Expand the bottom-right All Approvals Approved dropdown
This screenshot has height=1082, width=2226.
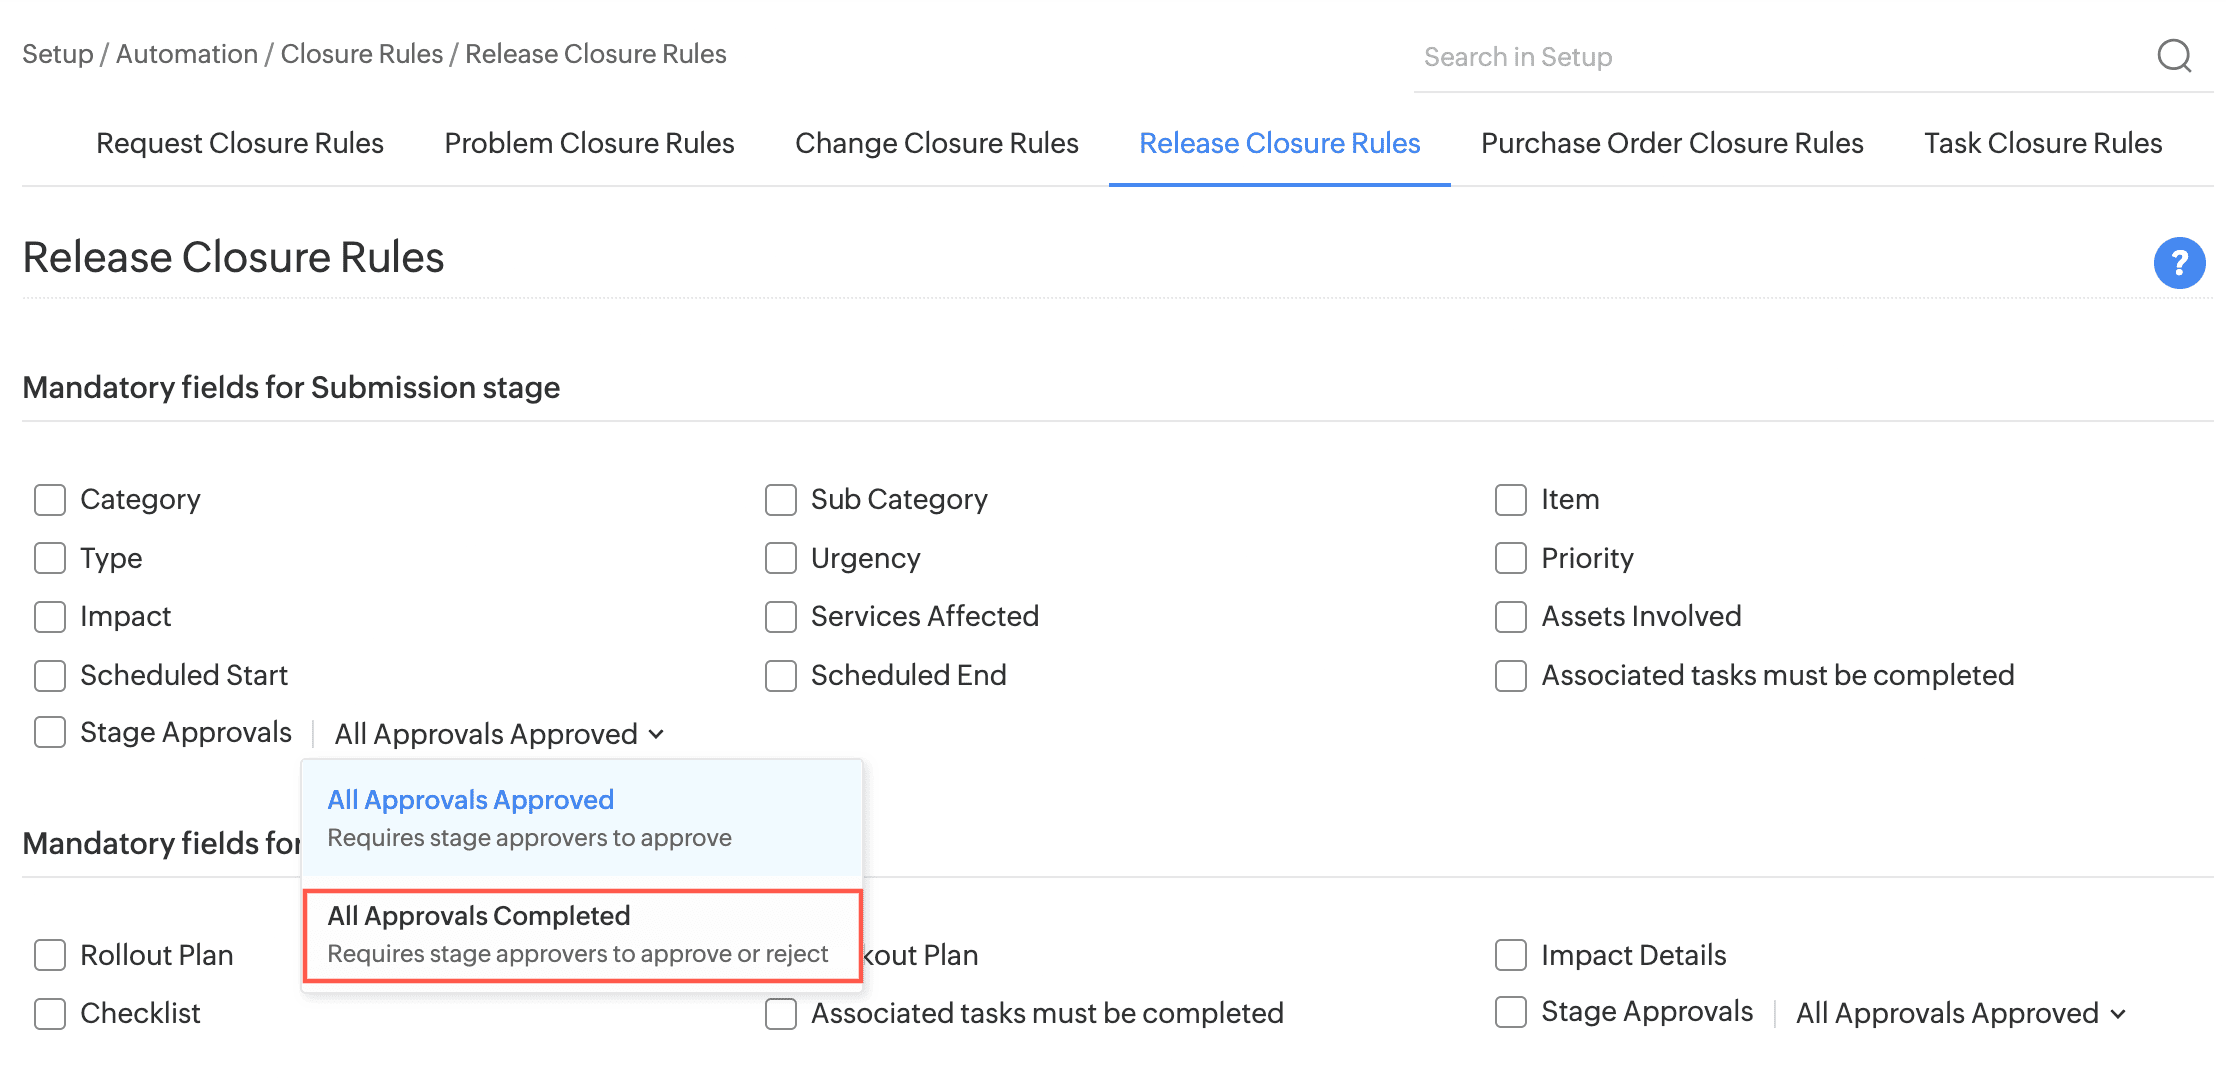tap(1960, 1013)
